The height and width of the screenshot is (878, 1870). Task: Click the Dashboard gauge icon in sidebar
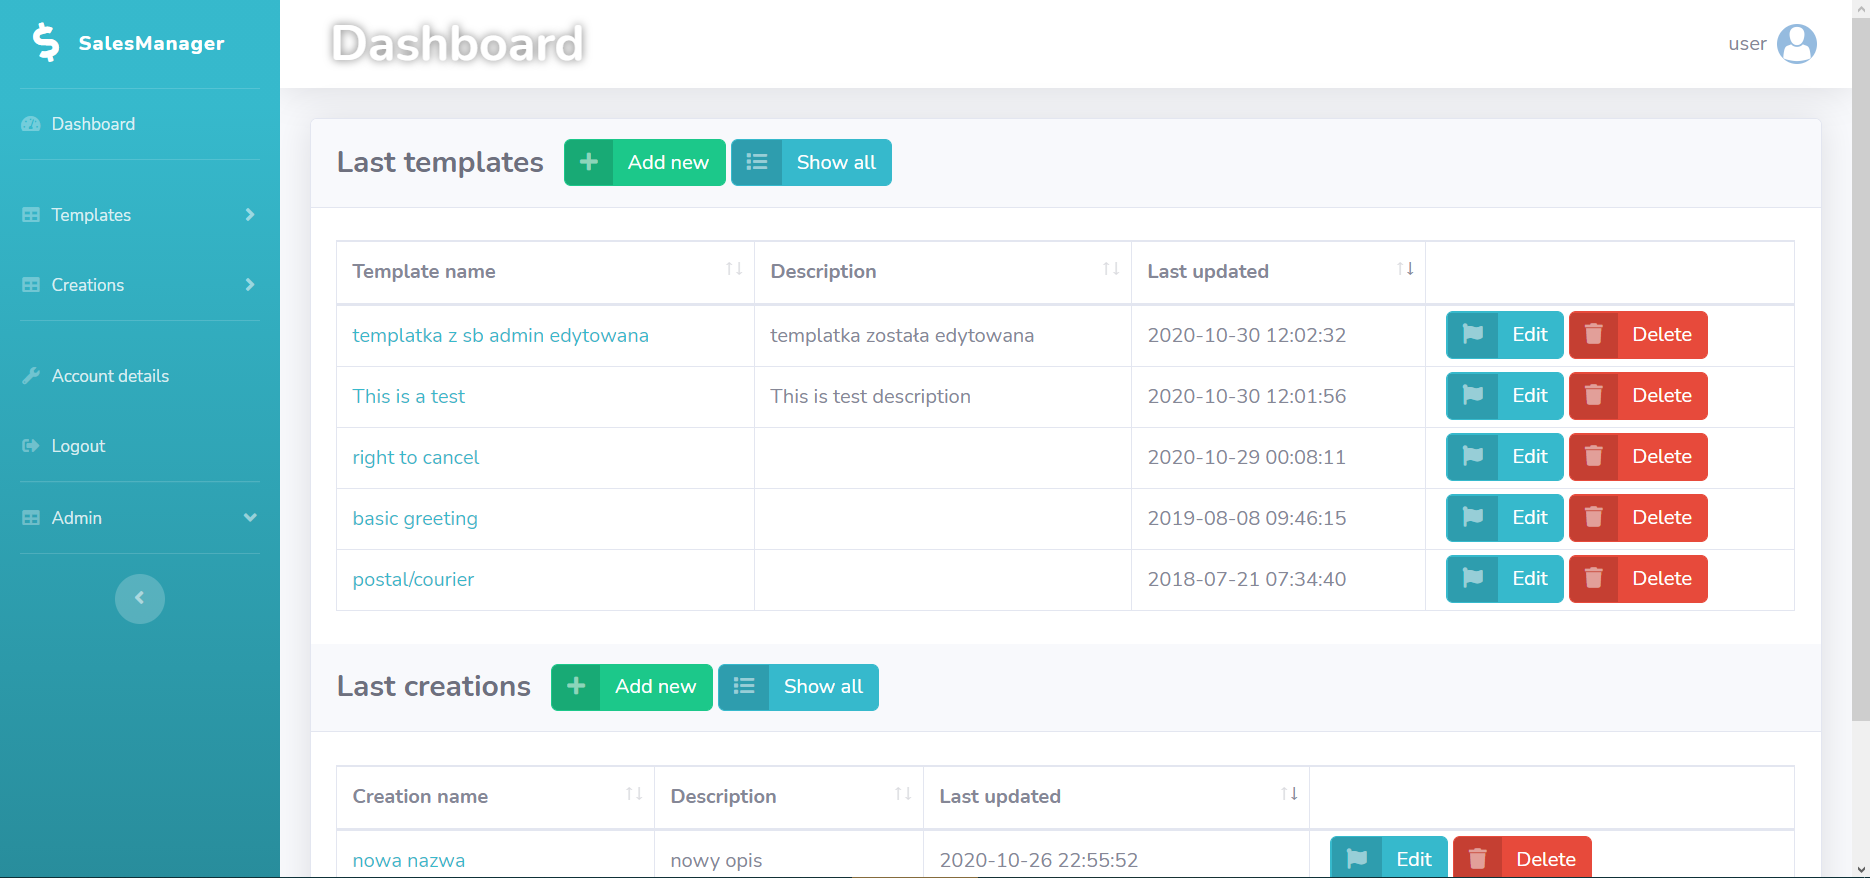(x=31, y=124)
